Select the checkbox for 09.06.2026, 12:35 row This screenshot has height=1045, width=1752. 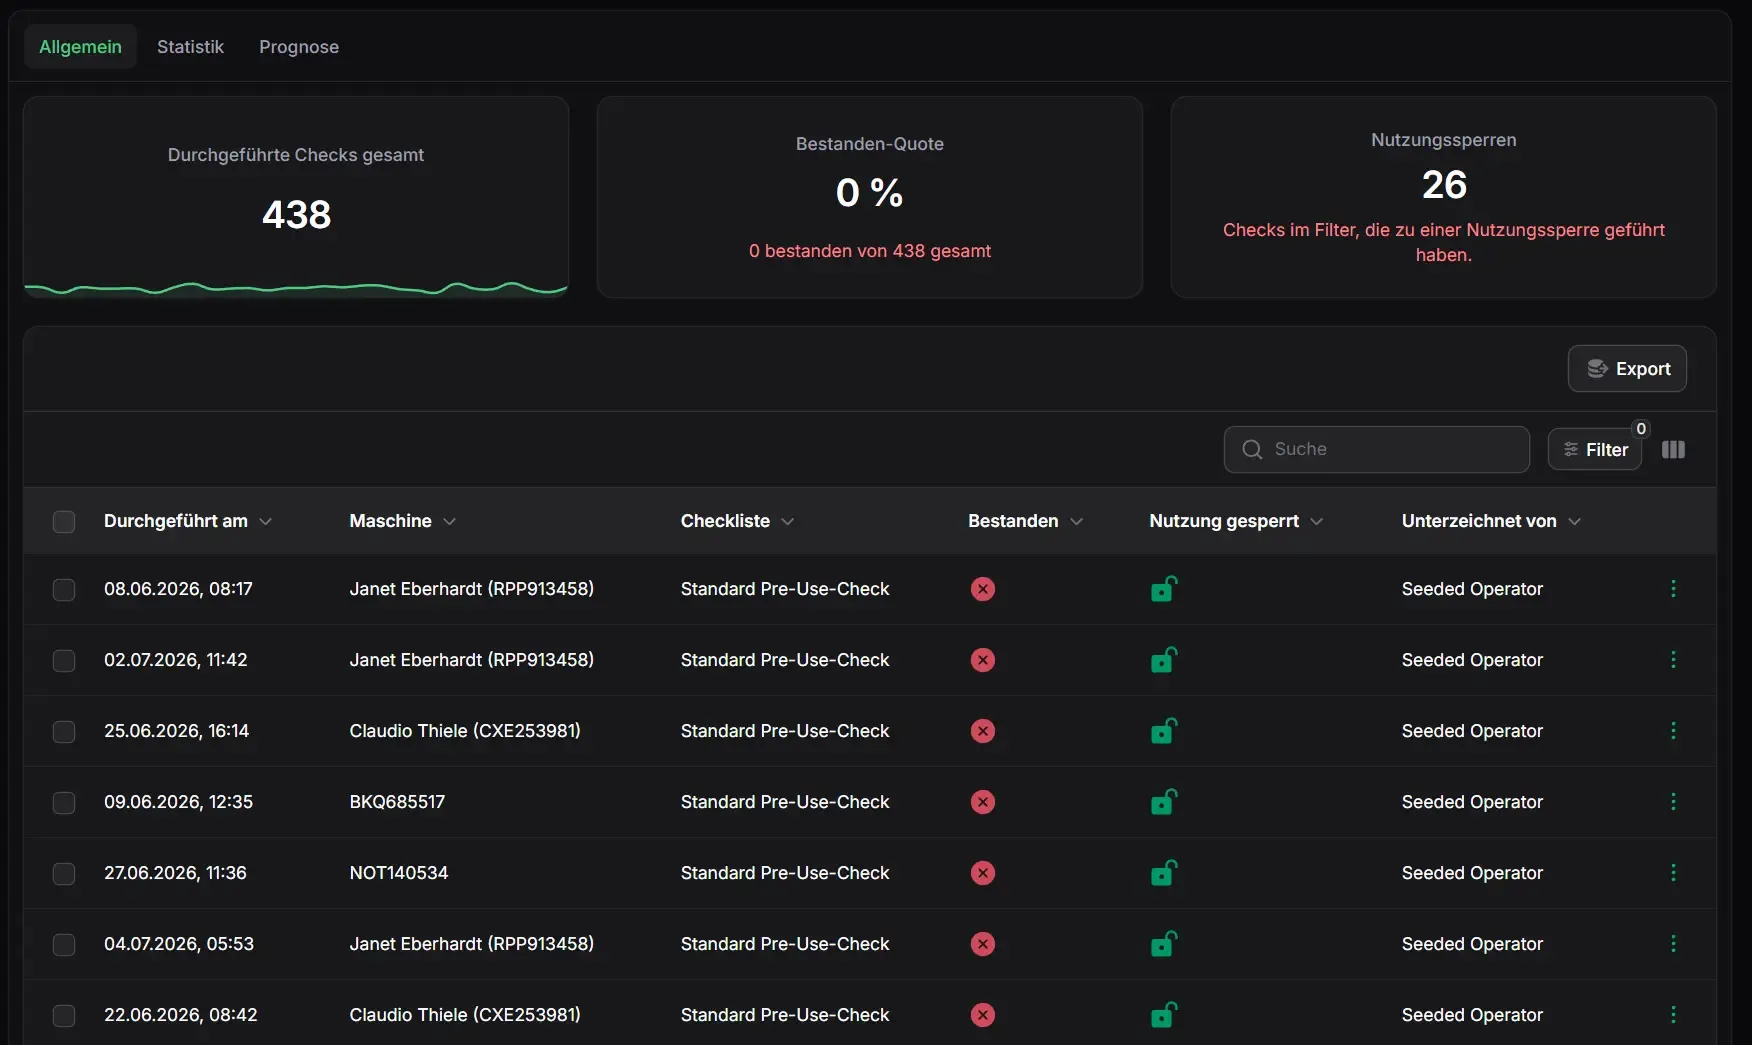tap(64, 803)
